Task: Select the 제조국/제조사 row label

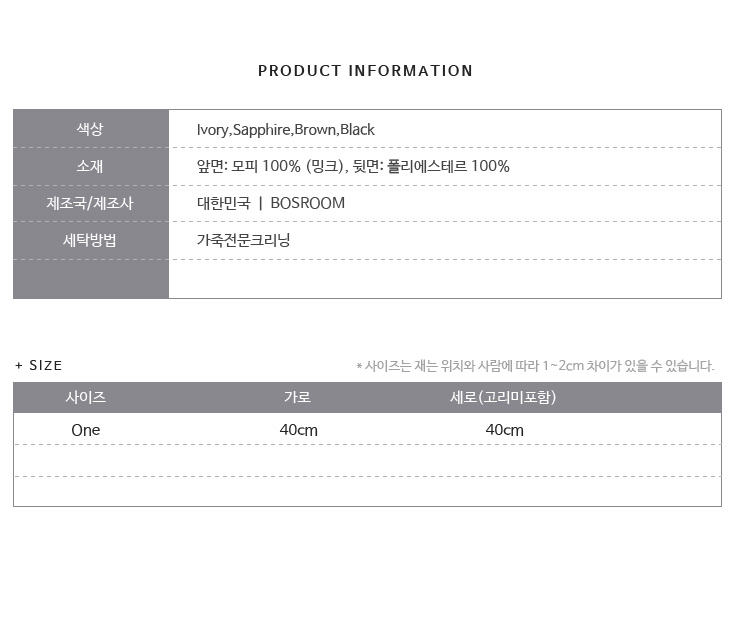Action: 90,203
